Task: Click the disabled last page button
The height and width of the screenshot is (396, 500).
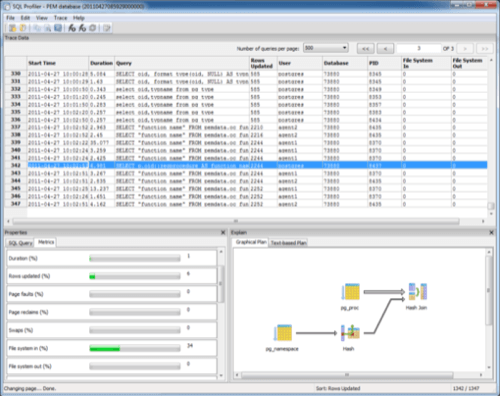Action: click(485, 49)
